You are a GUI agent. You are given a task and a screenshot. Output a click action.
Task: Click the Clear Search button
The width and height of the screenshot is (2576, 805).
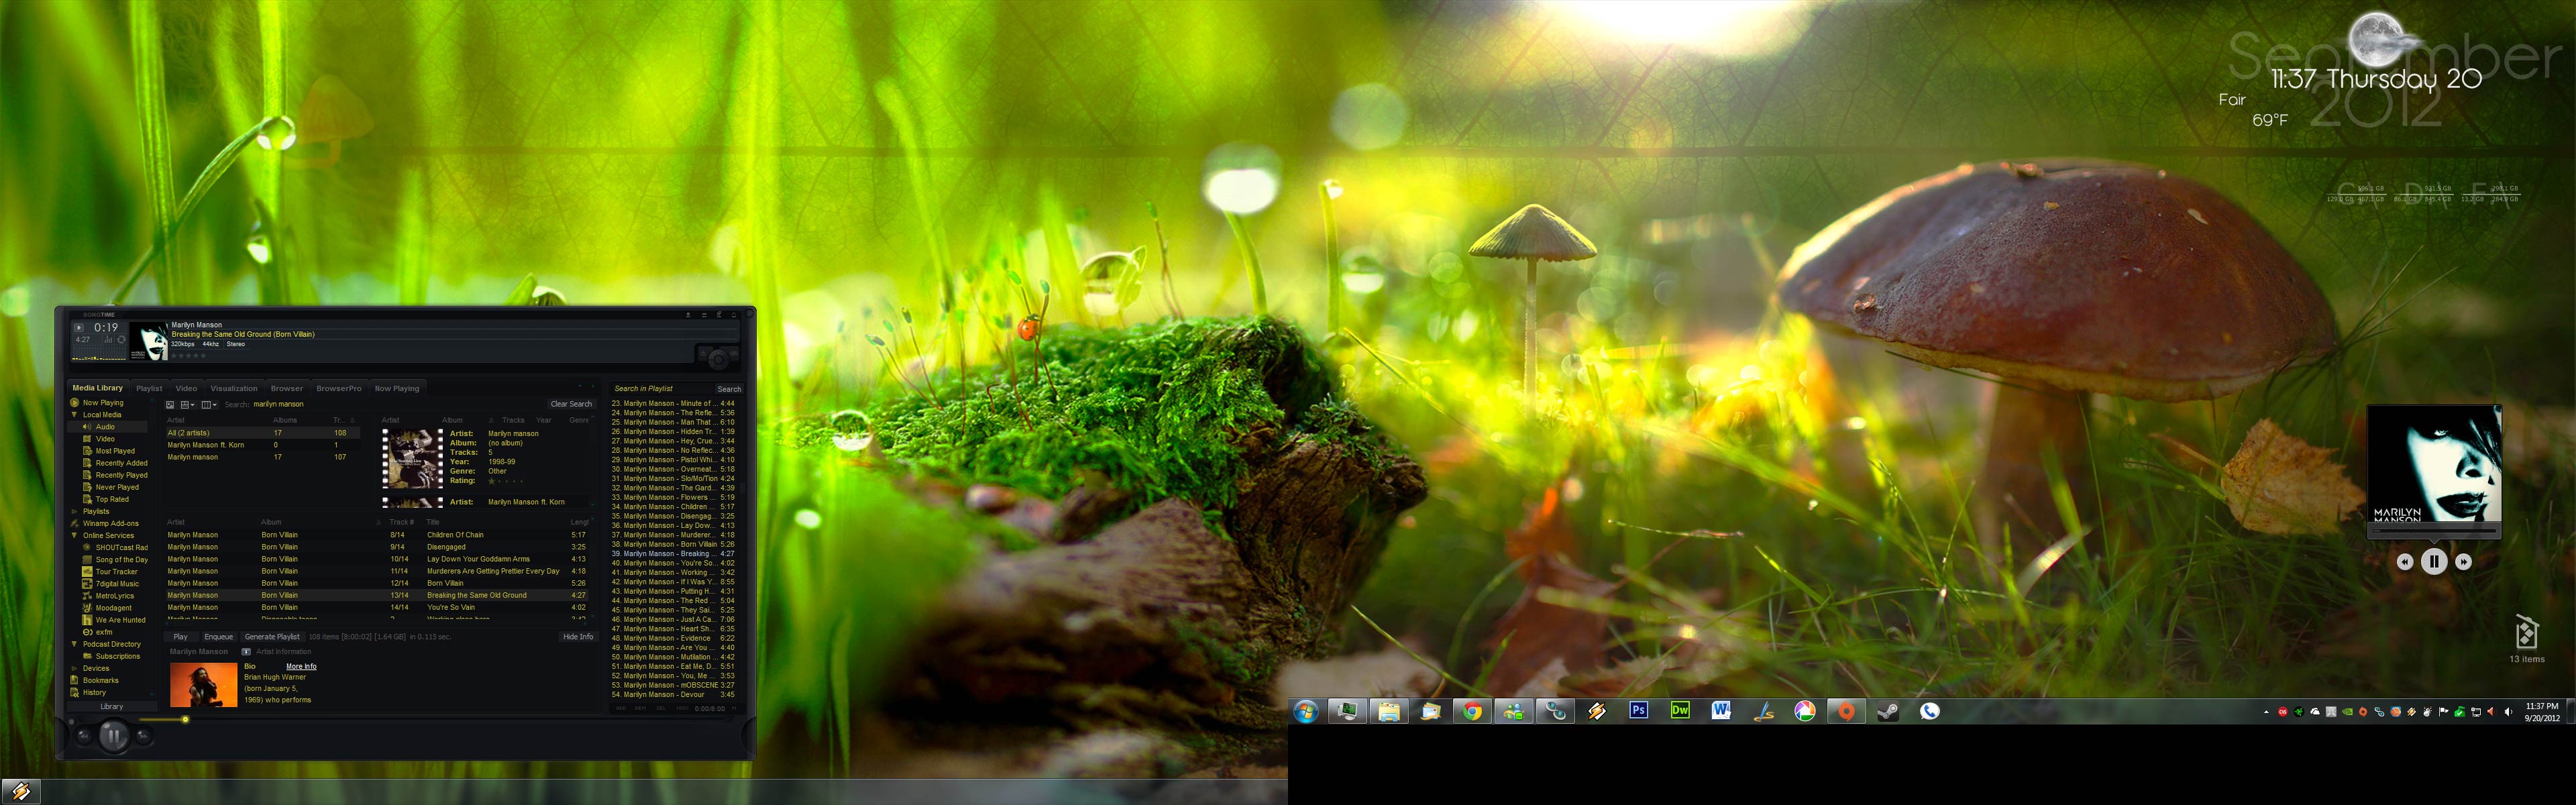(571, 404)
